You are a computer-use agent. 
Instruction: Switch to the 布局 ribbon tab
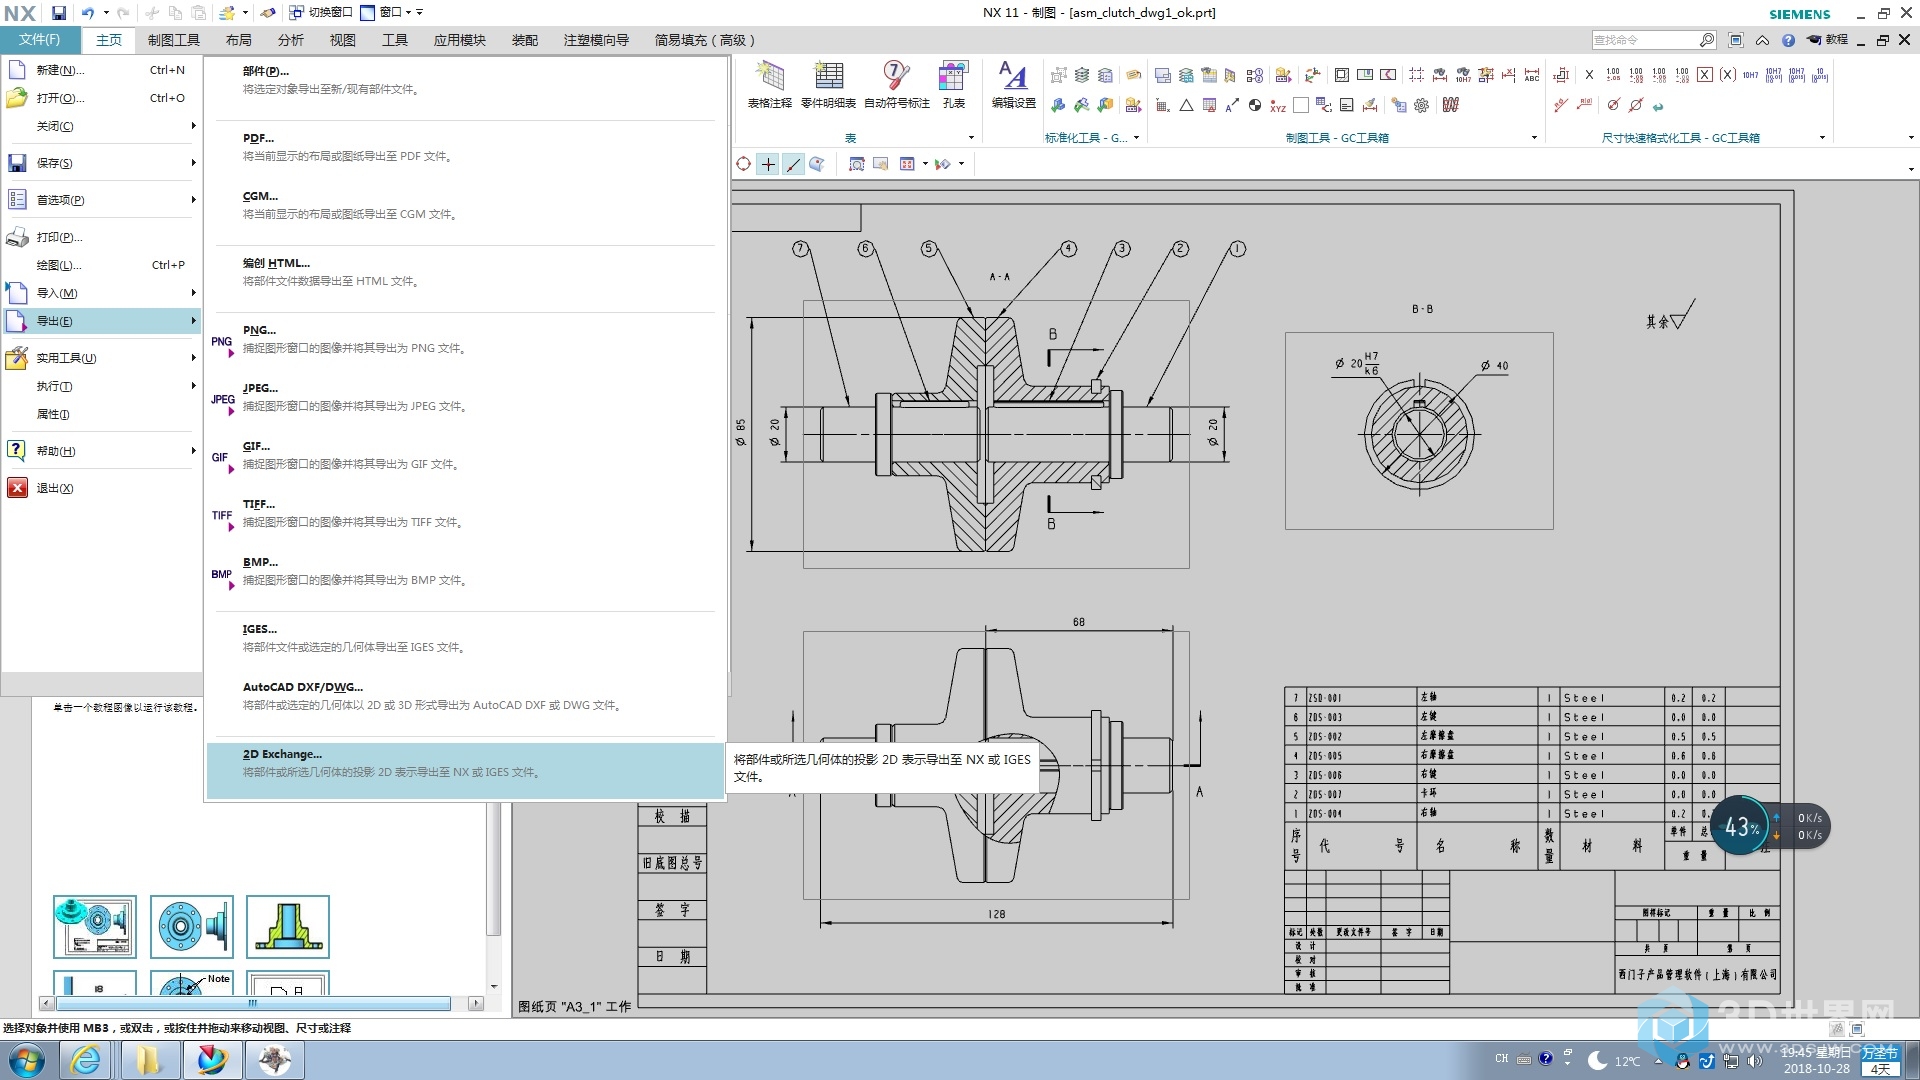click(239, 40)
